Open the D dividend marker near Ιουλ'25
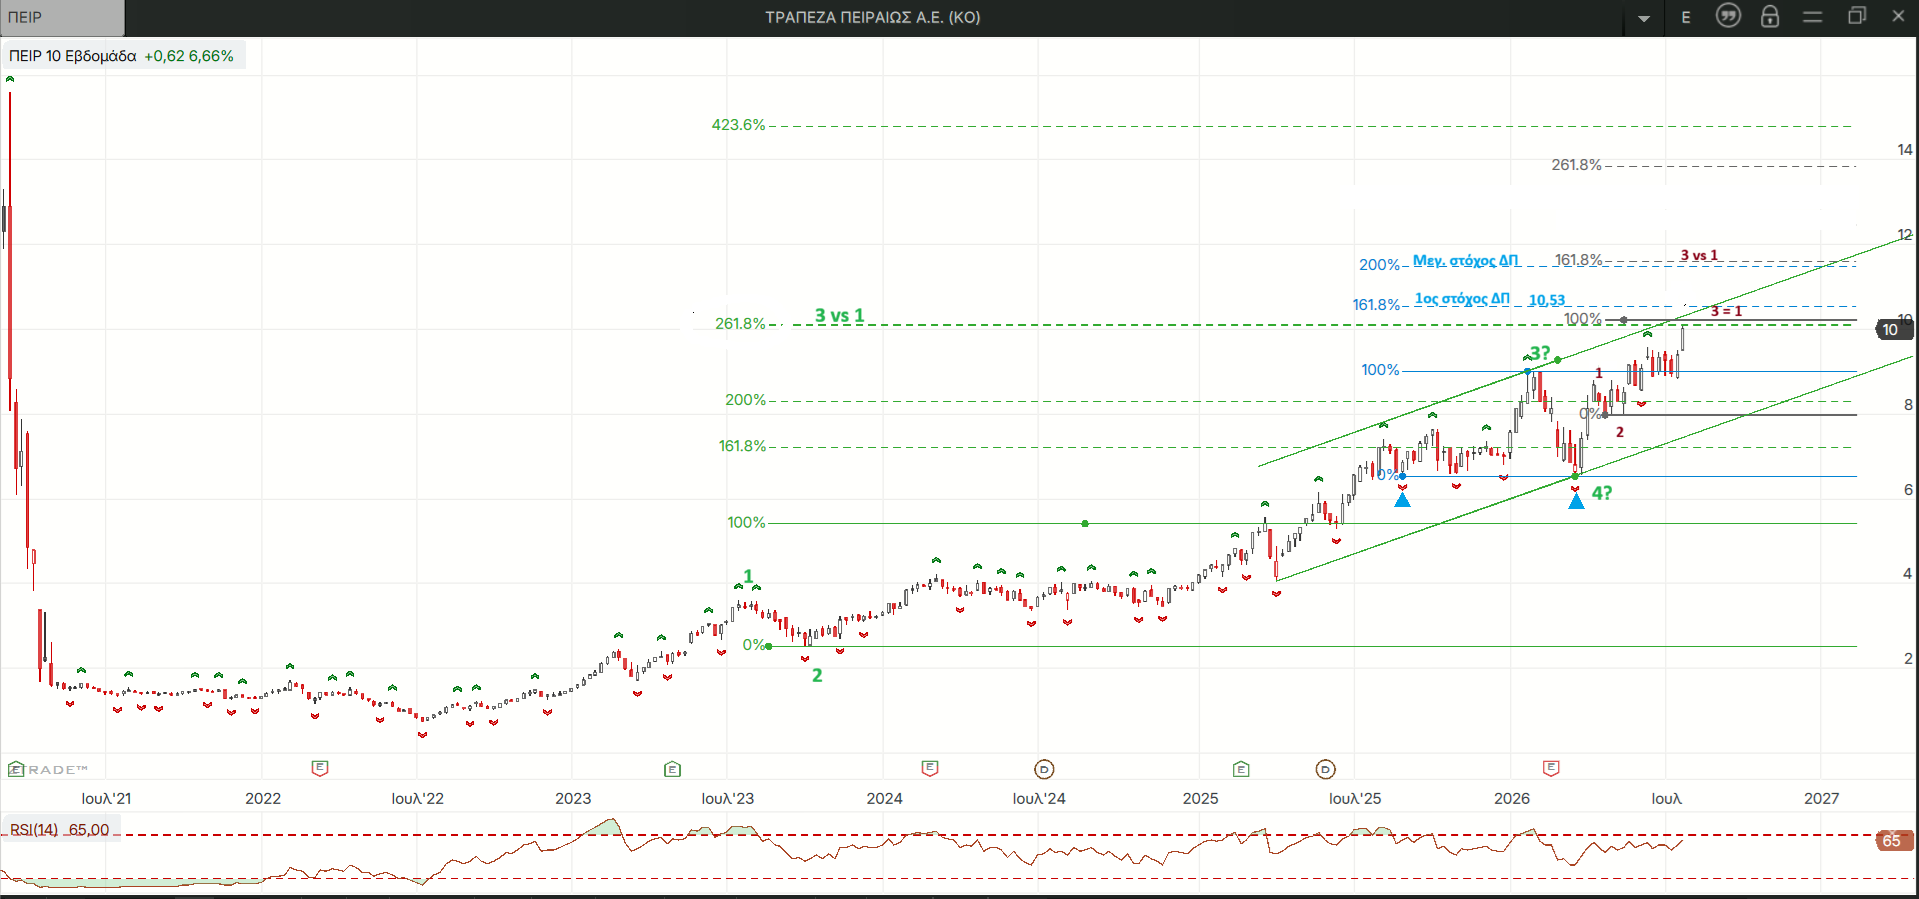Image resolution: width=1919 pixels, height=899 pixels. pyautogui.click(x=1325, y=769)
